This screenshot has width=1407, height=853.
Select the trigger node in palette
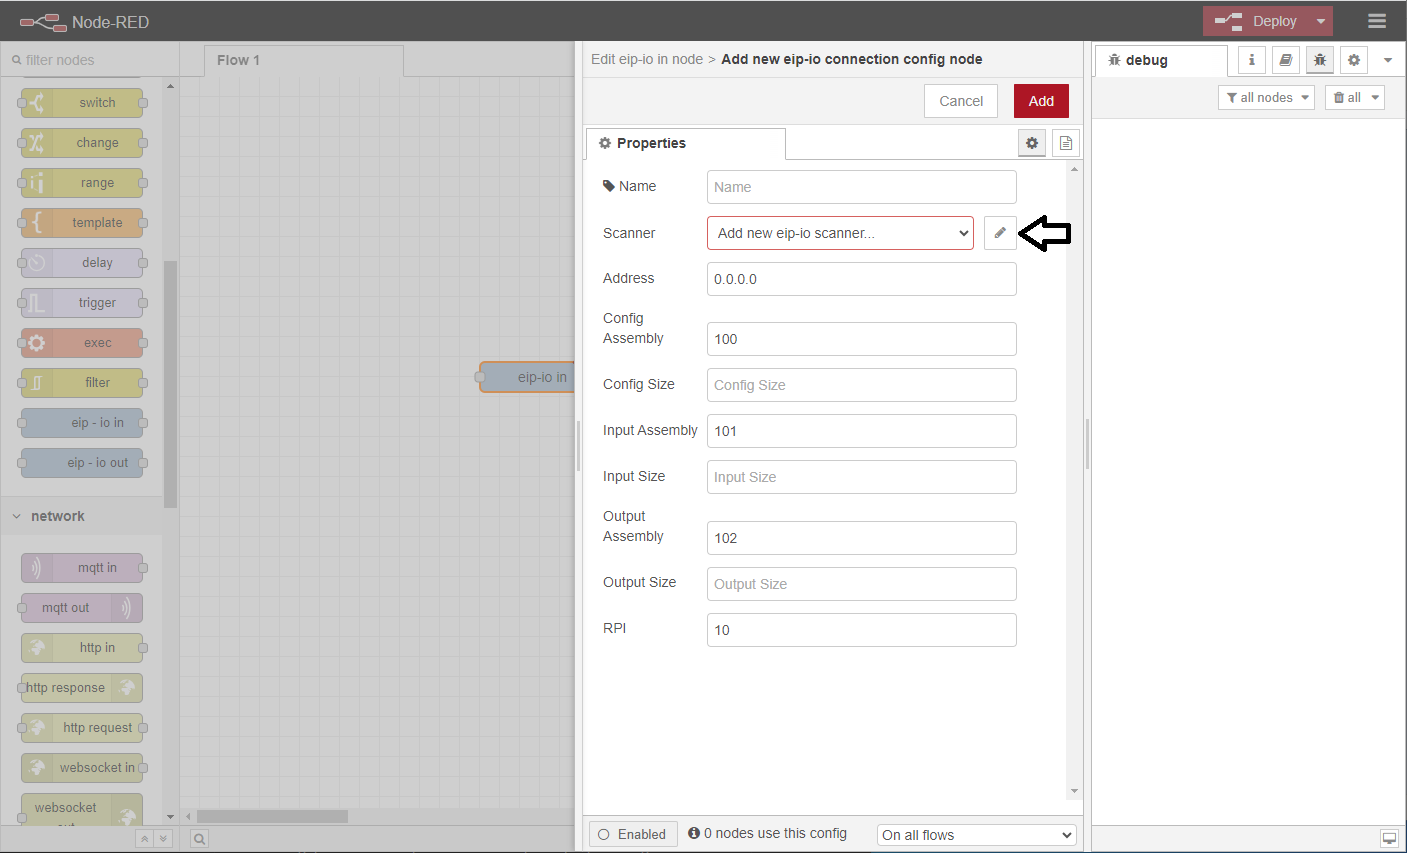tap(82, 303)
